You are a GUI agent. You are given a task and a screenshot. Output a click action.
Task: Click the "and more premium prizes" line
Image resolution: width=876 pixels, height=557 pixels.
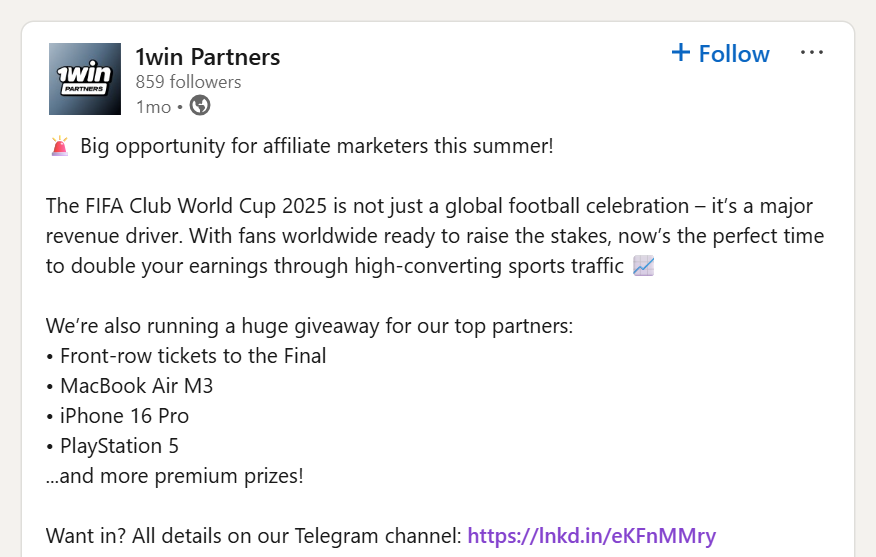(x=174, y=476)
